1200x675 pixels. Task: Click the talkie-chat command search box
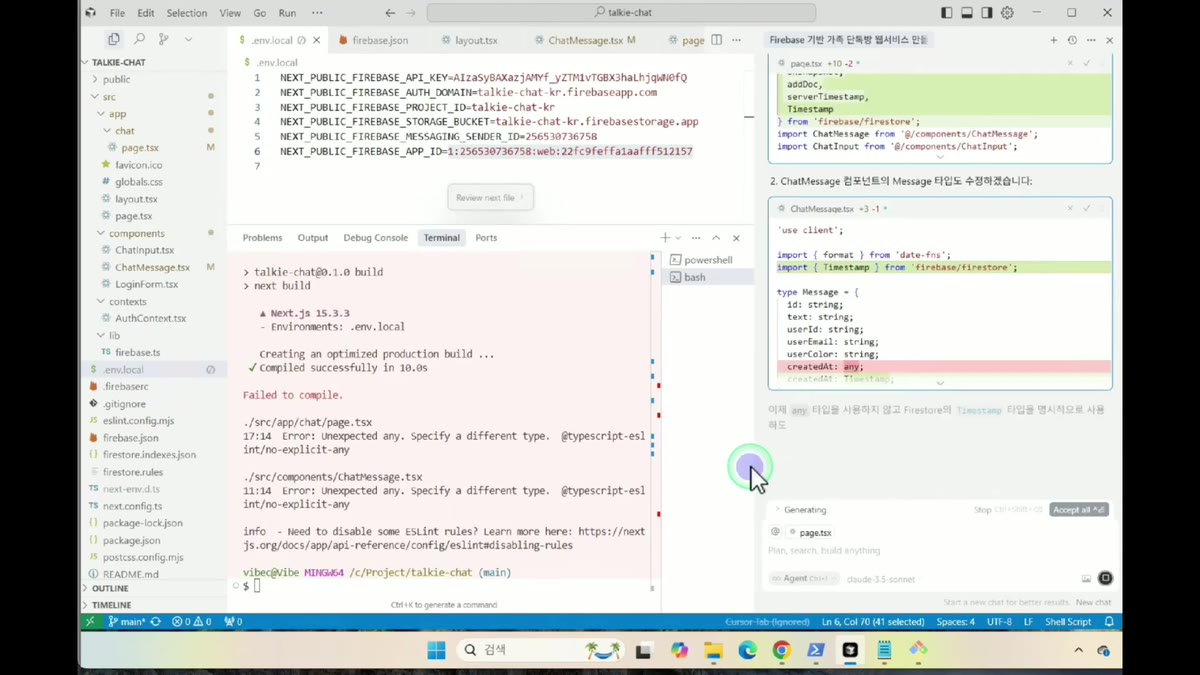(621, 13)
